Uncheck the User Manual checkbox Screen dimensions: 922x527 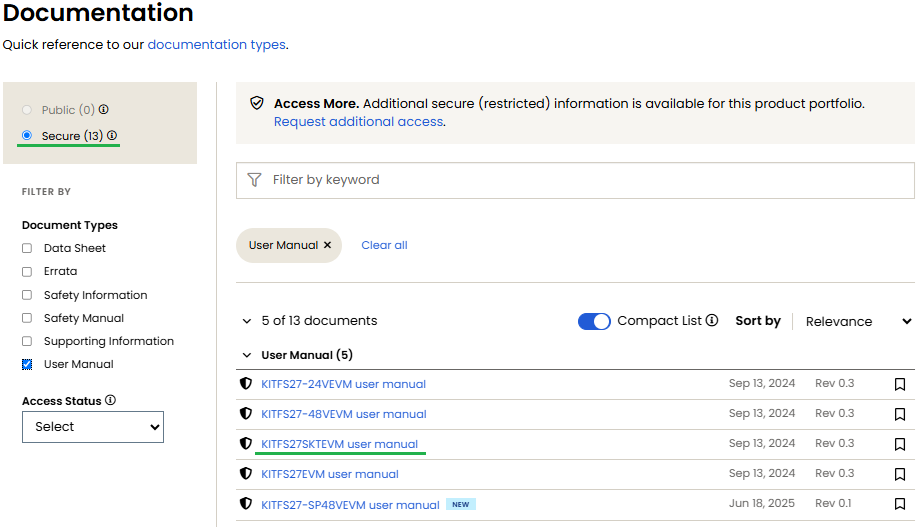pos(27,365)
